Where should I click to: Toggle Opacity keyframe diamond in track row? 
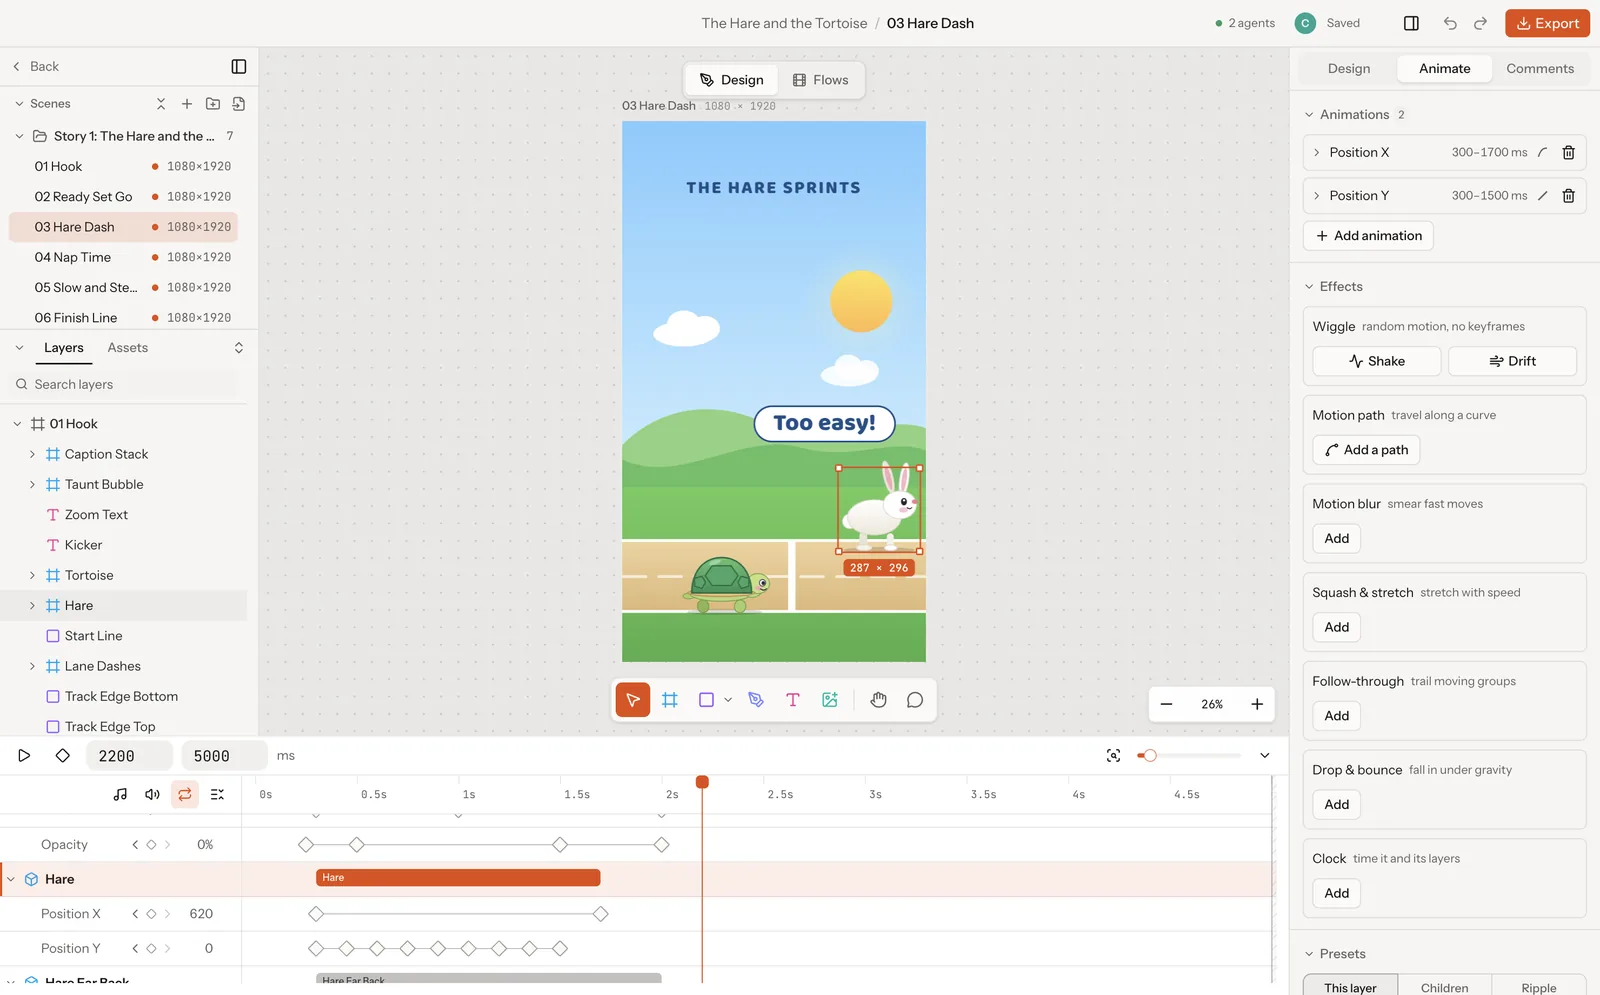(152, 845)
